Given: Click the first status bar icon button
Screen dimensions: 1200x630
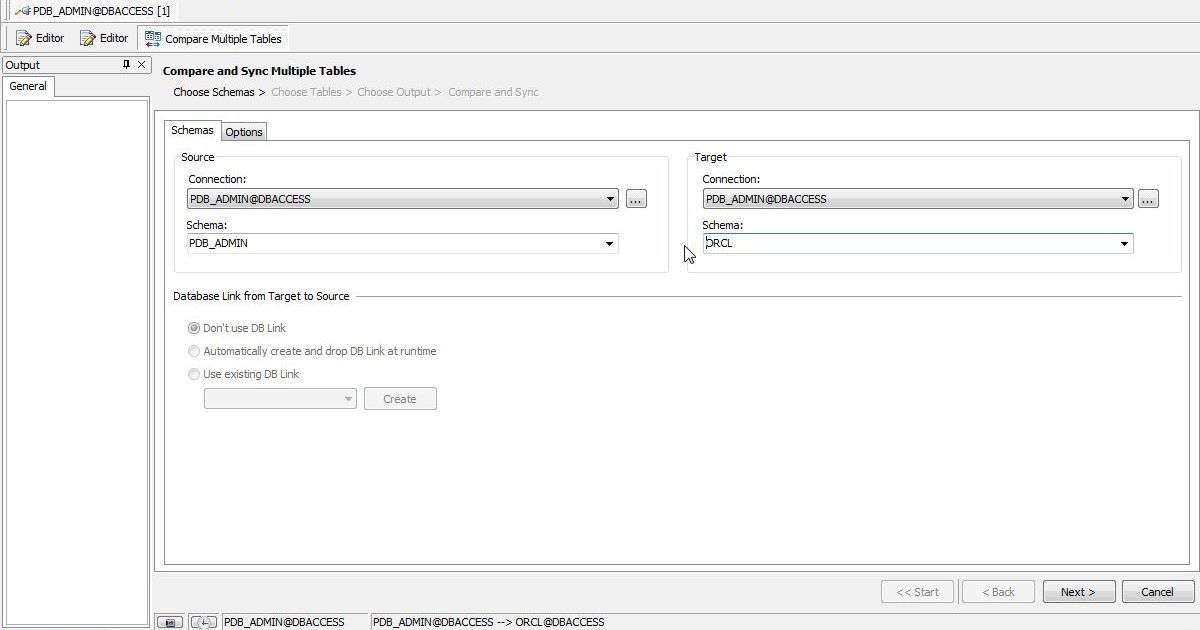Looking at the screenshot, I should (x=169, y=622).
